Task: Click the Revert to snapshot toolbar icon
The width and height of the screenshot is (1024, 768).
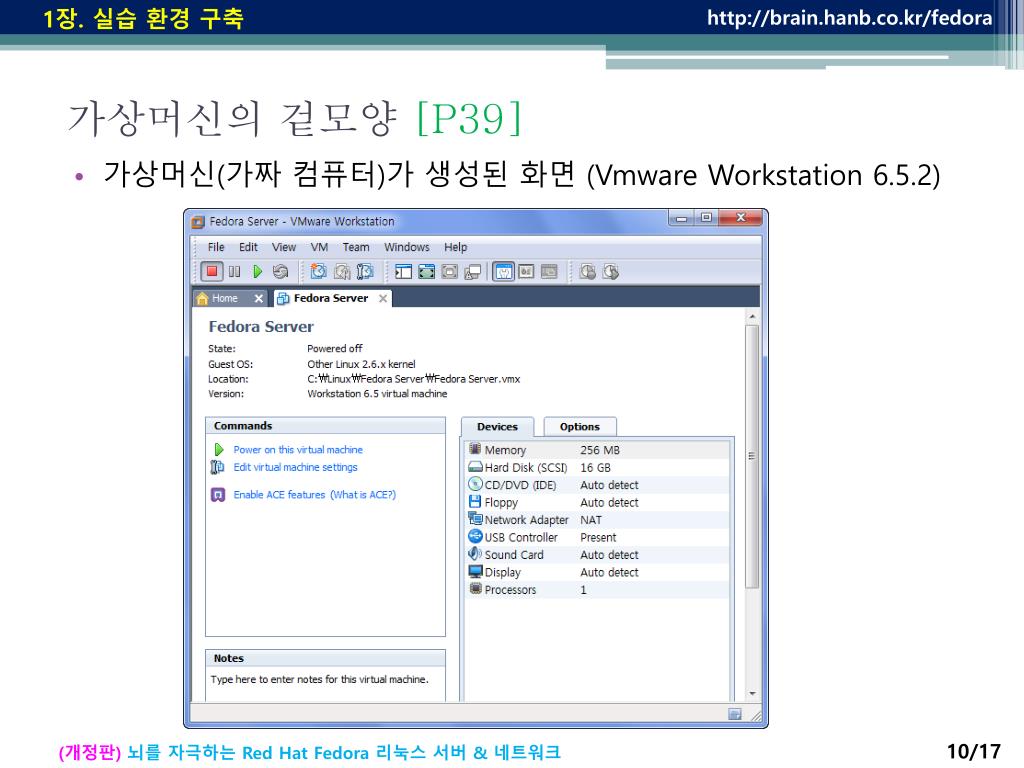Action: [342, 271]
